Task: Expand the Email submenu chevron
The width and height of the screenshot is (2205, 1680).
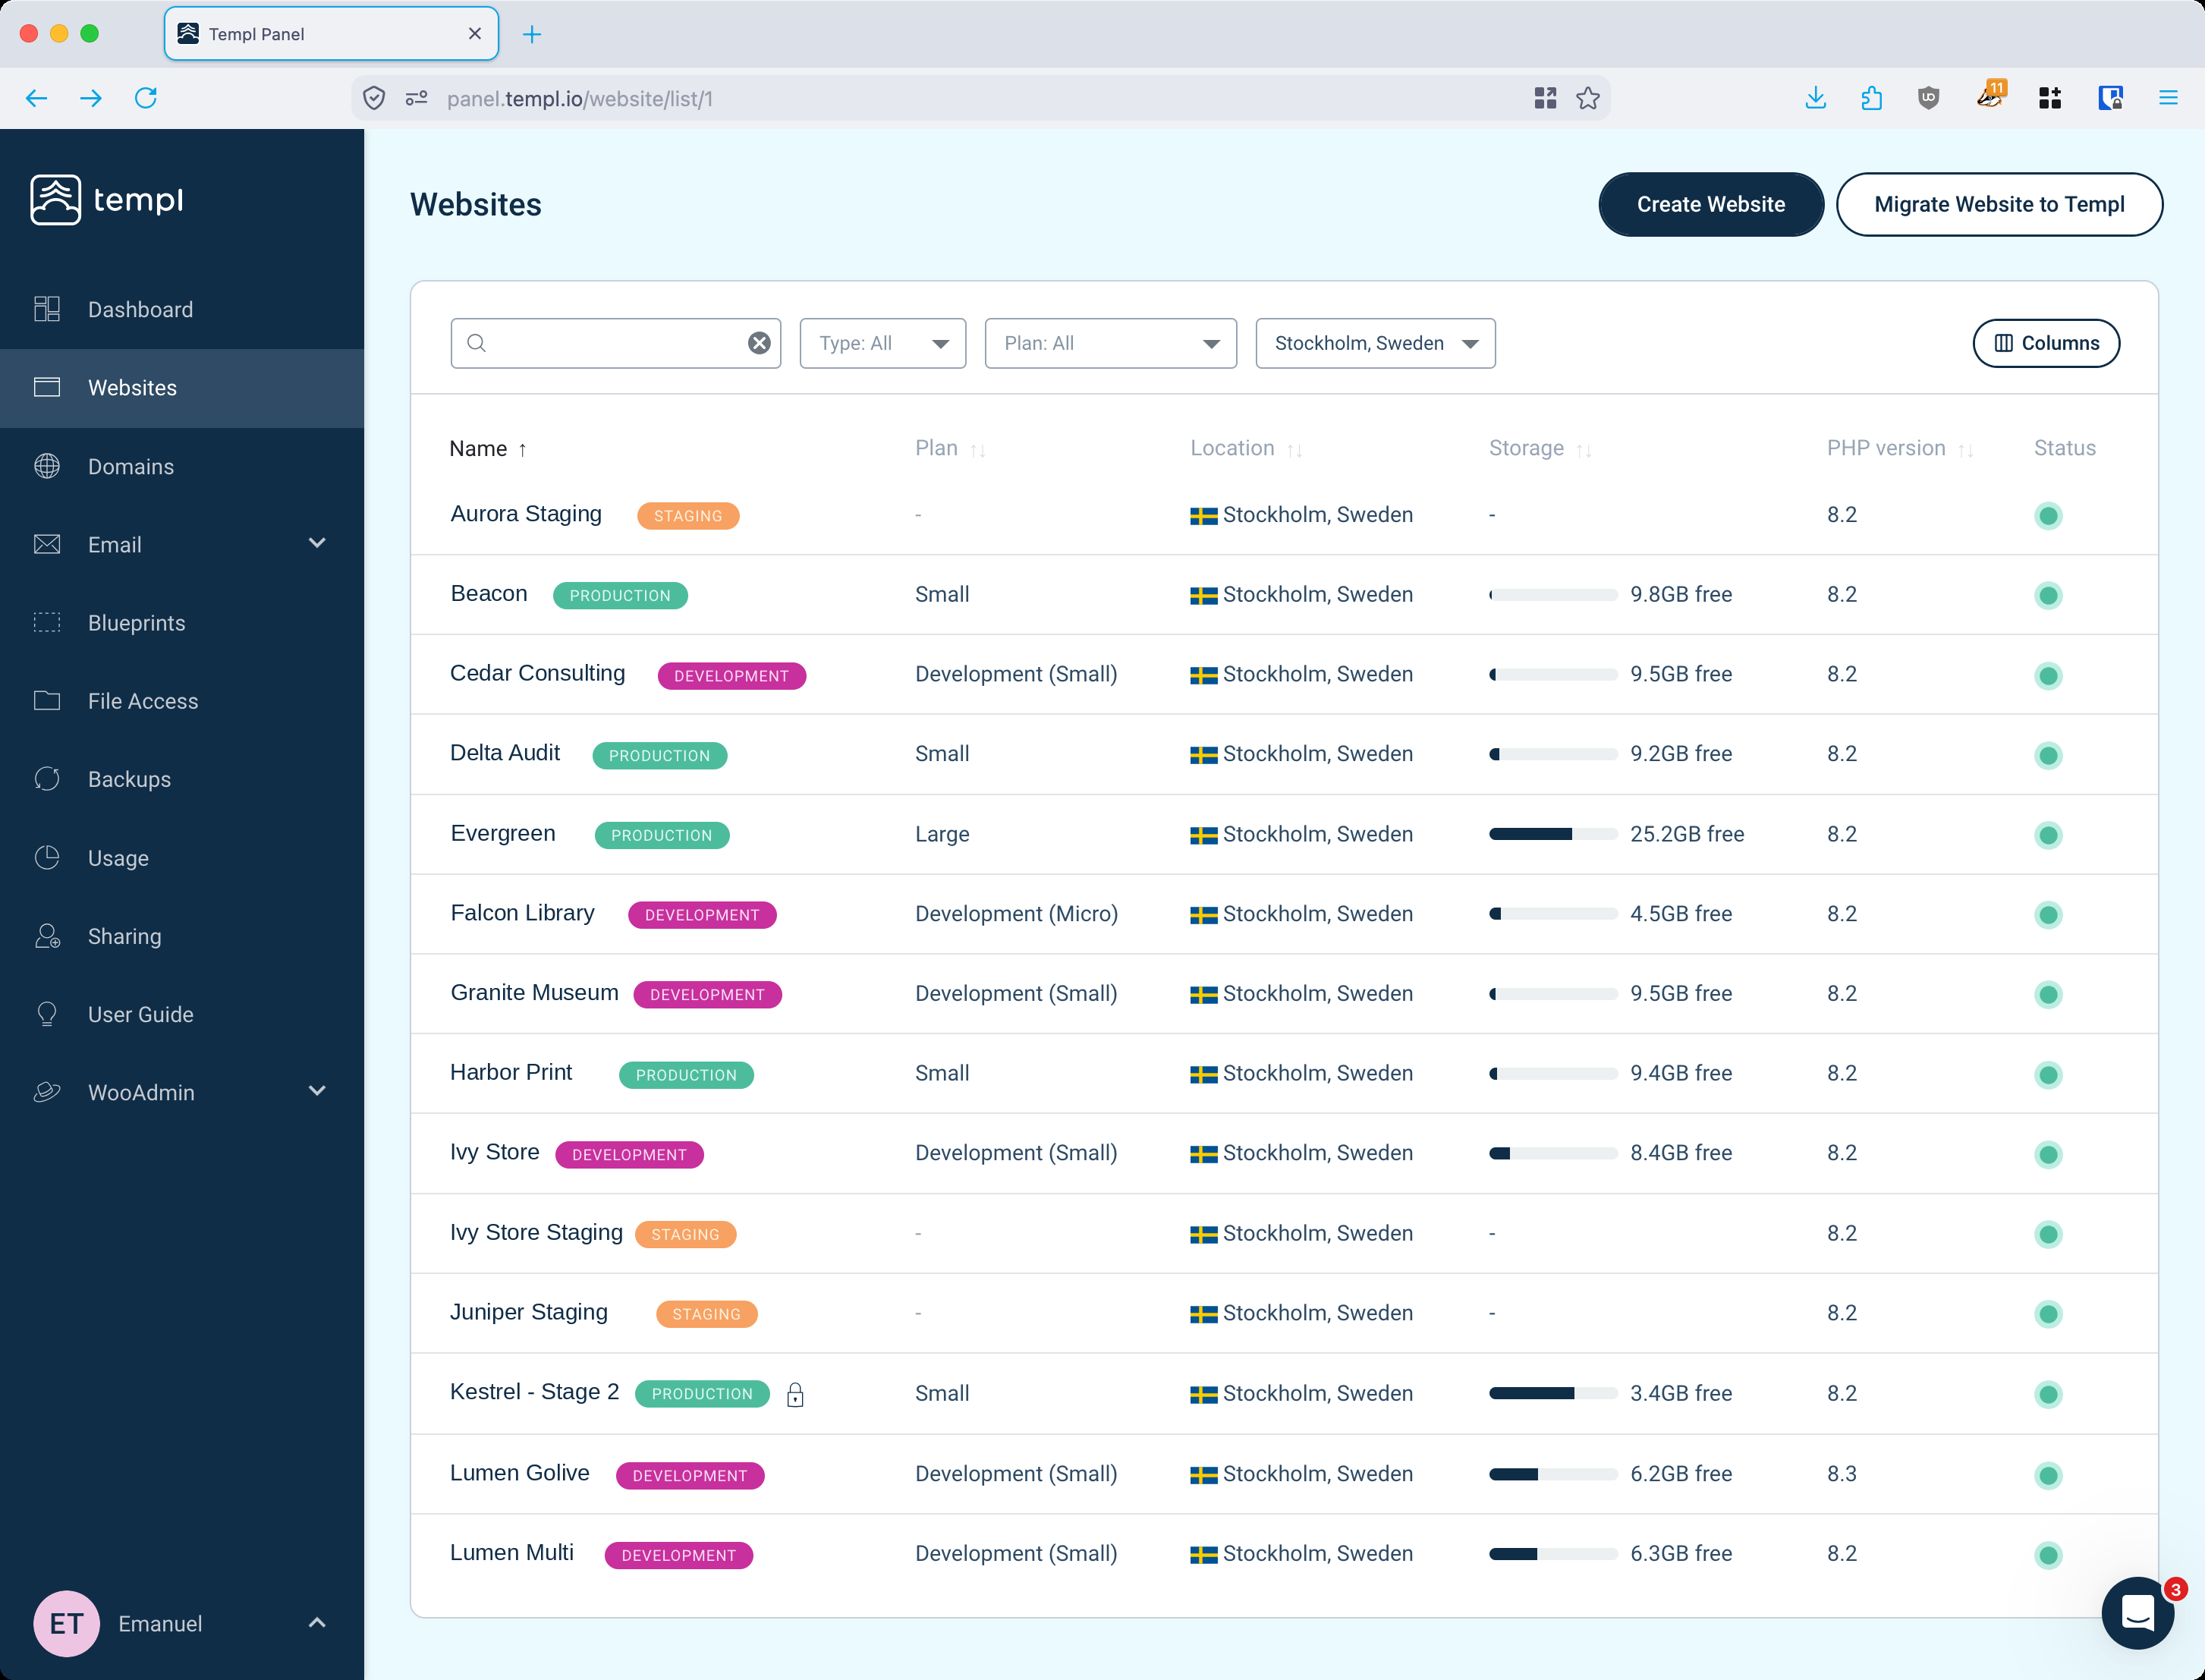Action: coord(317,543)
